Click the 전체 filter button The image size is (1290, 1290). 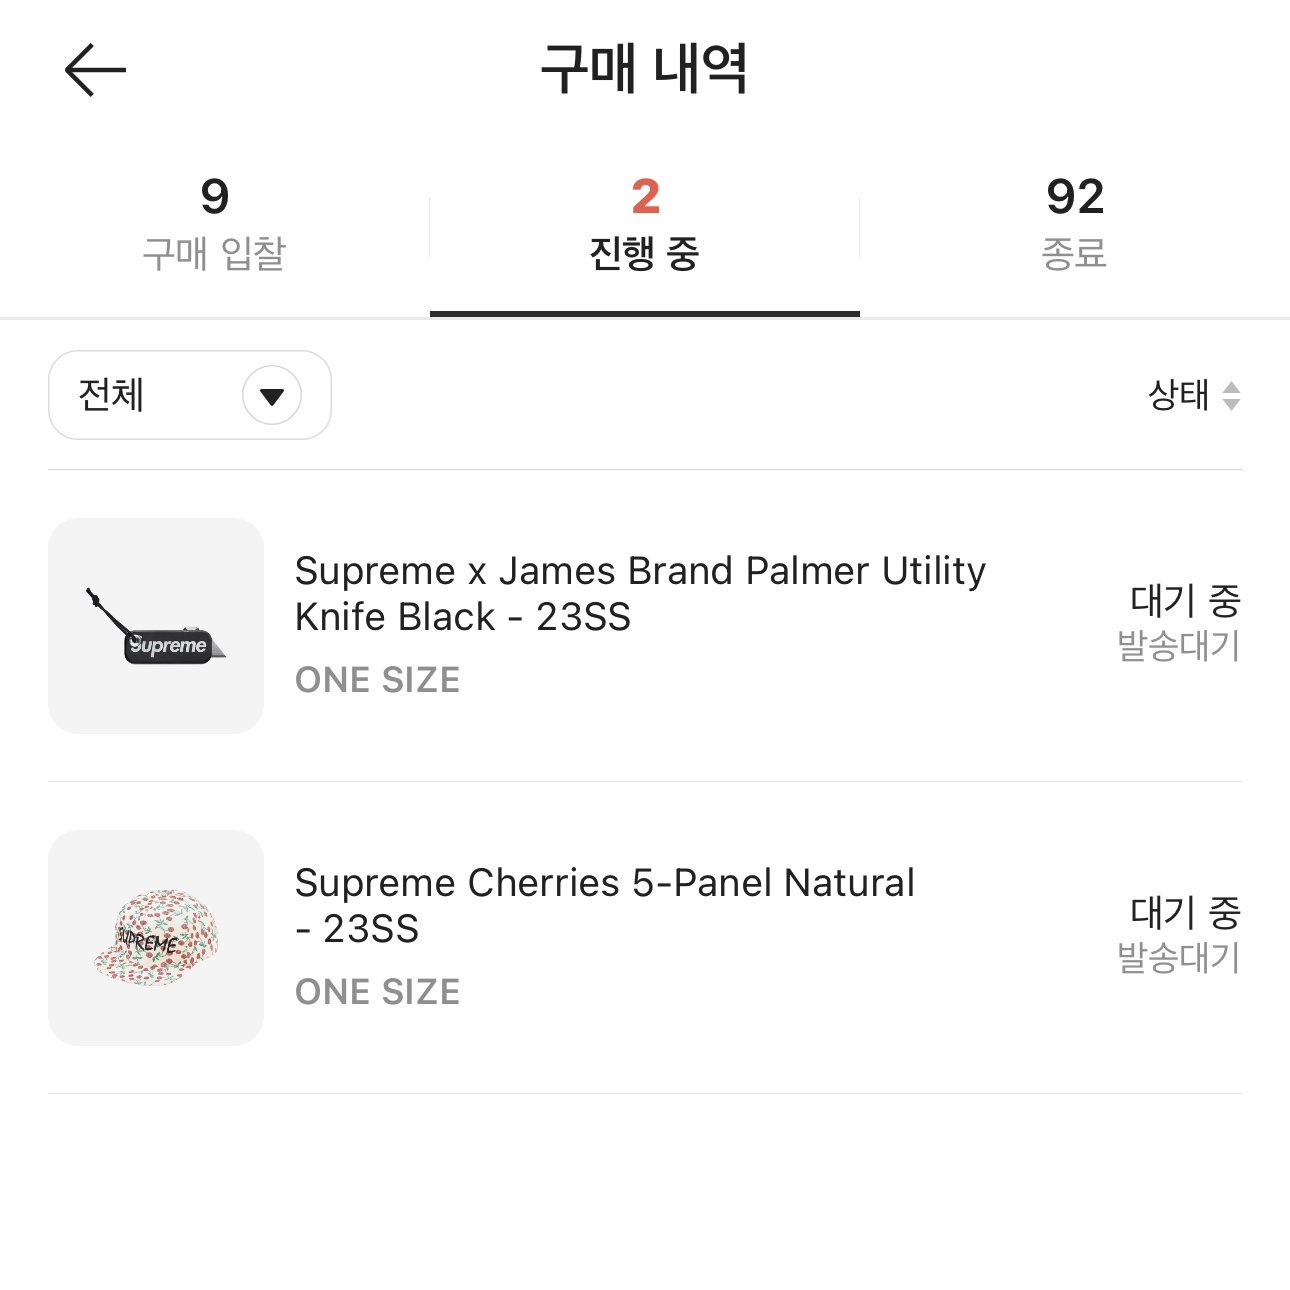[x=190, y=396]
